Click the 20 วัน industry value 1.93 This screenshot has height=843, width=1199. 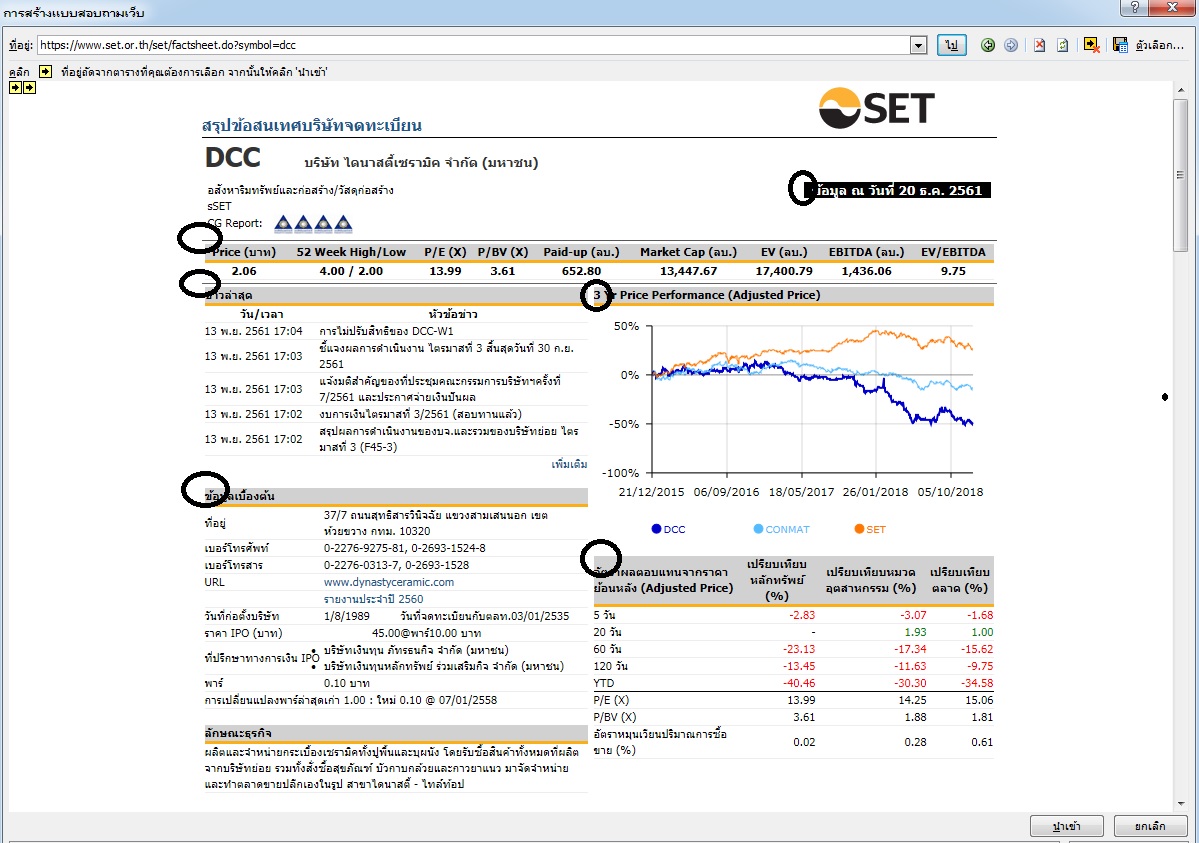tap(915, 632)
